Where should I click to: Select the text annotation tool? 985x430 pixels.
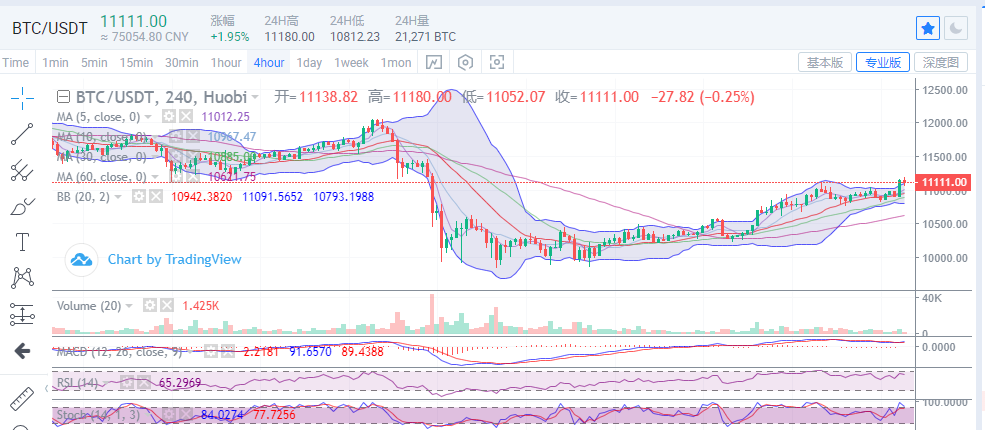click(x=23, y=242)
